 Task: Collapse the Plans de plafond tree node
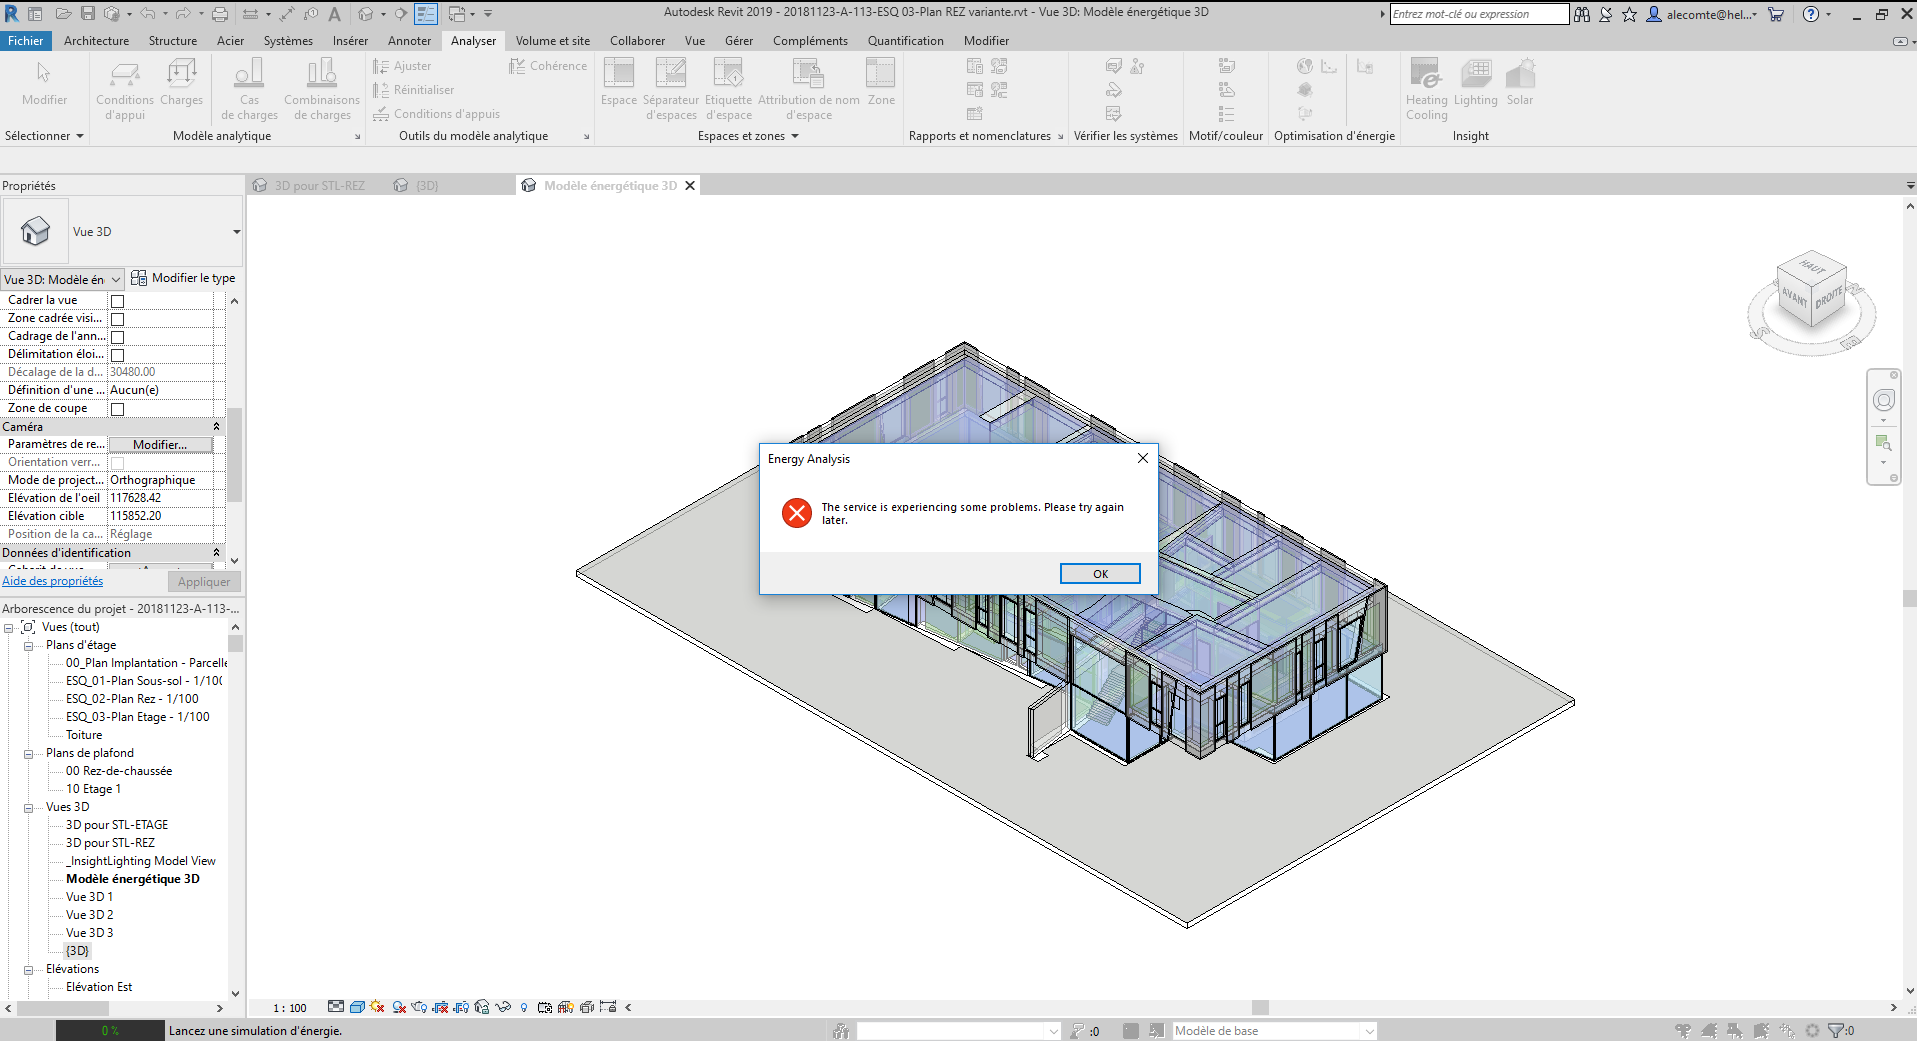[28, 754]
